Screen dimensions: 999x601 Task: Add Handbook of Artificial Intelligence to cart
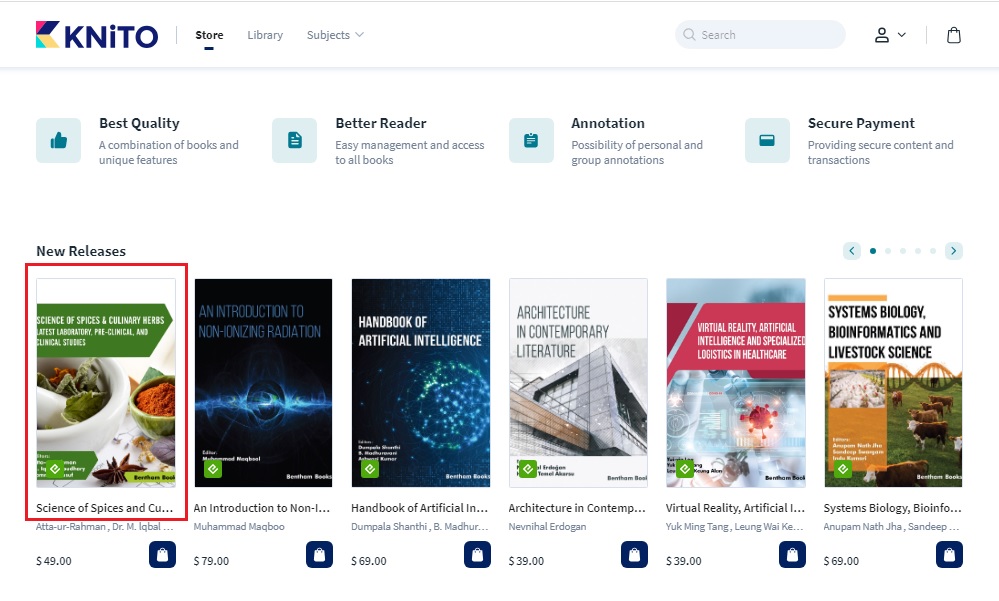[x=477, y=554]
